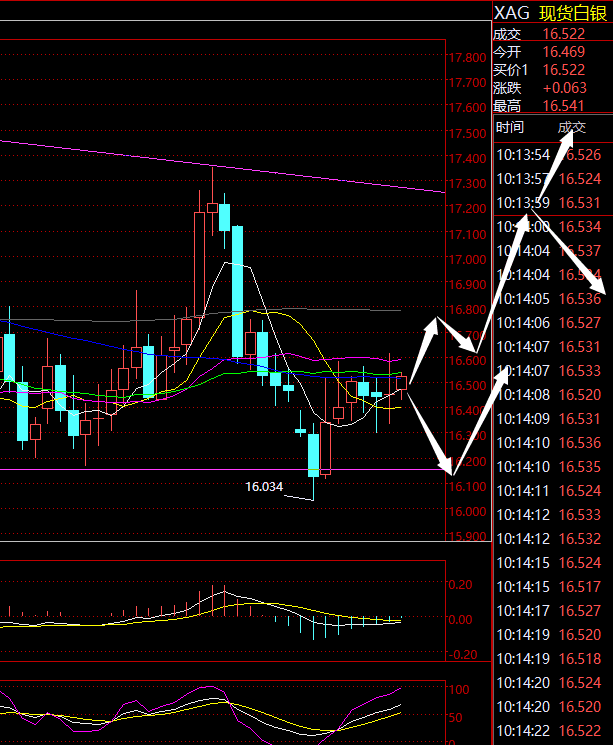Image resolution: width=613 pixels, height=745 pixels.
Task: Click the 15.900 price axis label
Action: 468,536
